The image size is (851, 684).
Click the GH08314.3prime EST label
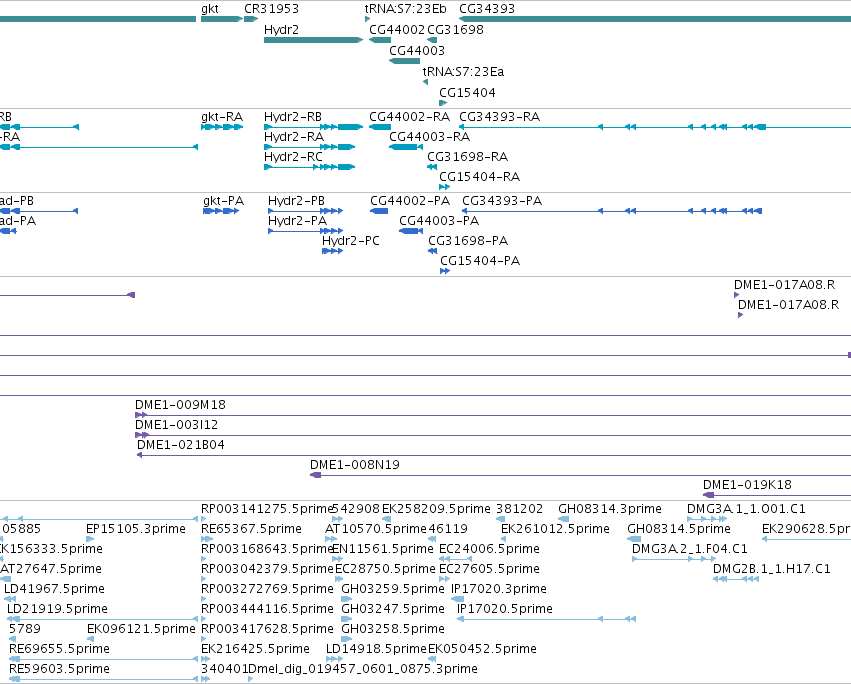609,509
